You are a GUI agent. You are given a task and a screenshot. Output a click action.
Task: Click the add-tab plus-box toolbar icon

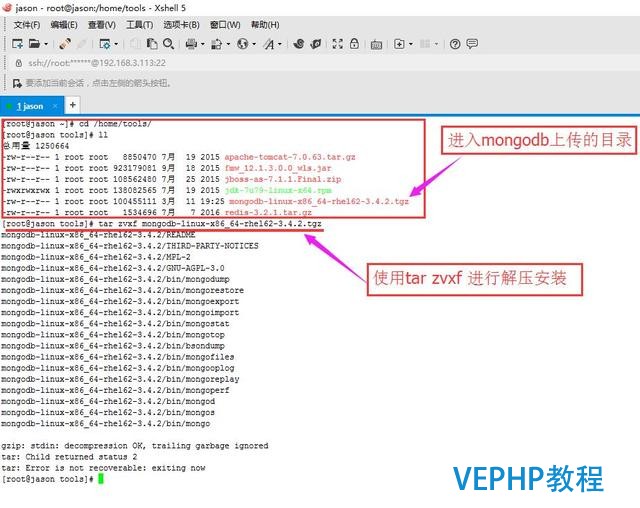399,44
